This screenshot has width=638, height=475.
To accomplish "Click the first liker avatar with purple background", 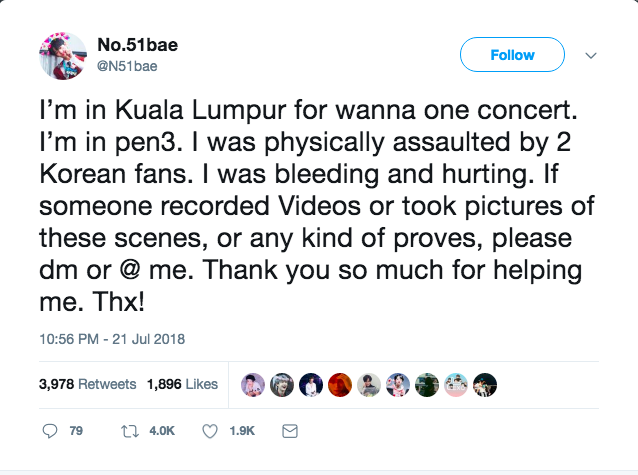I will click(254, 384).
